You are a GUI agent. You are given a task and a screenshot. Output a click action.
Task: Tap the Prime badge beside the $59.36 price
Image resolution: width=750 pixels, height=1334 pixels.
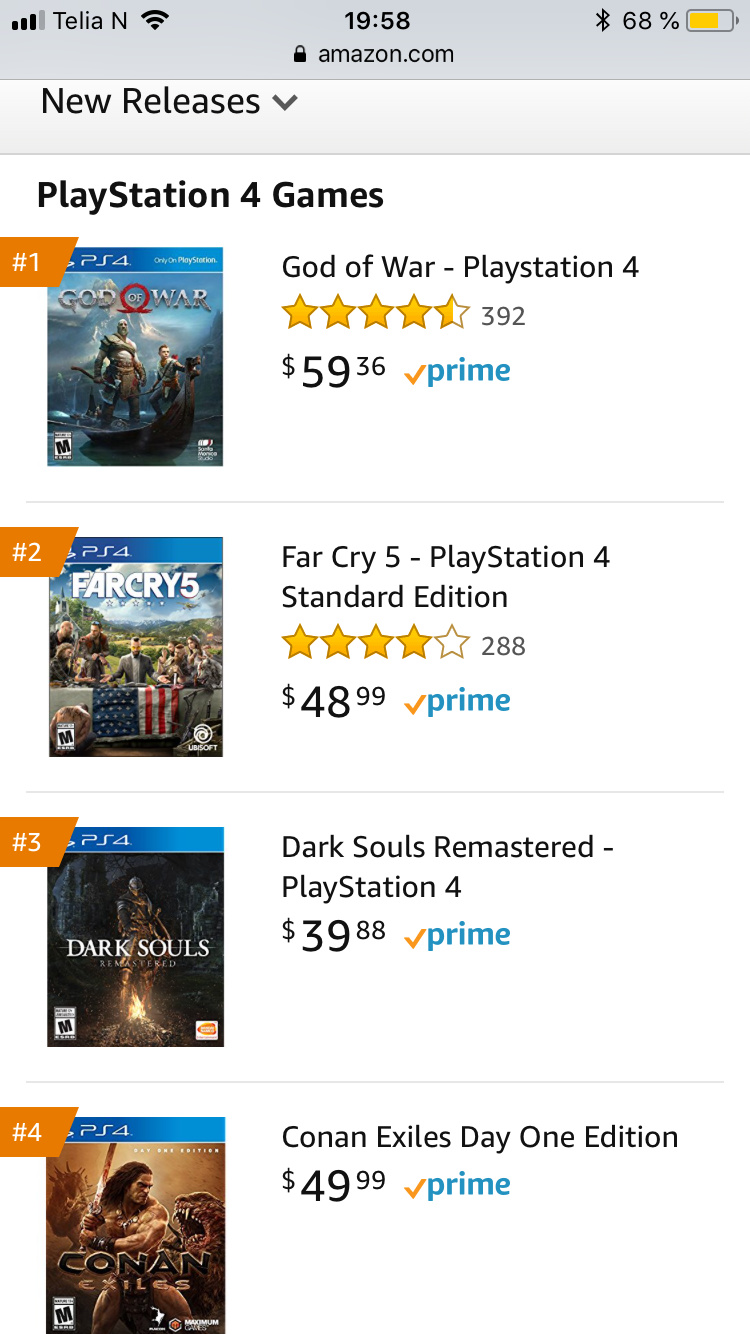tap(457, 372)
